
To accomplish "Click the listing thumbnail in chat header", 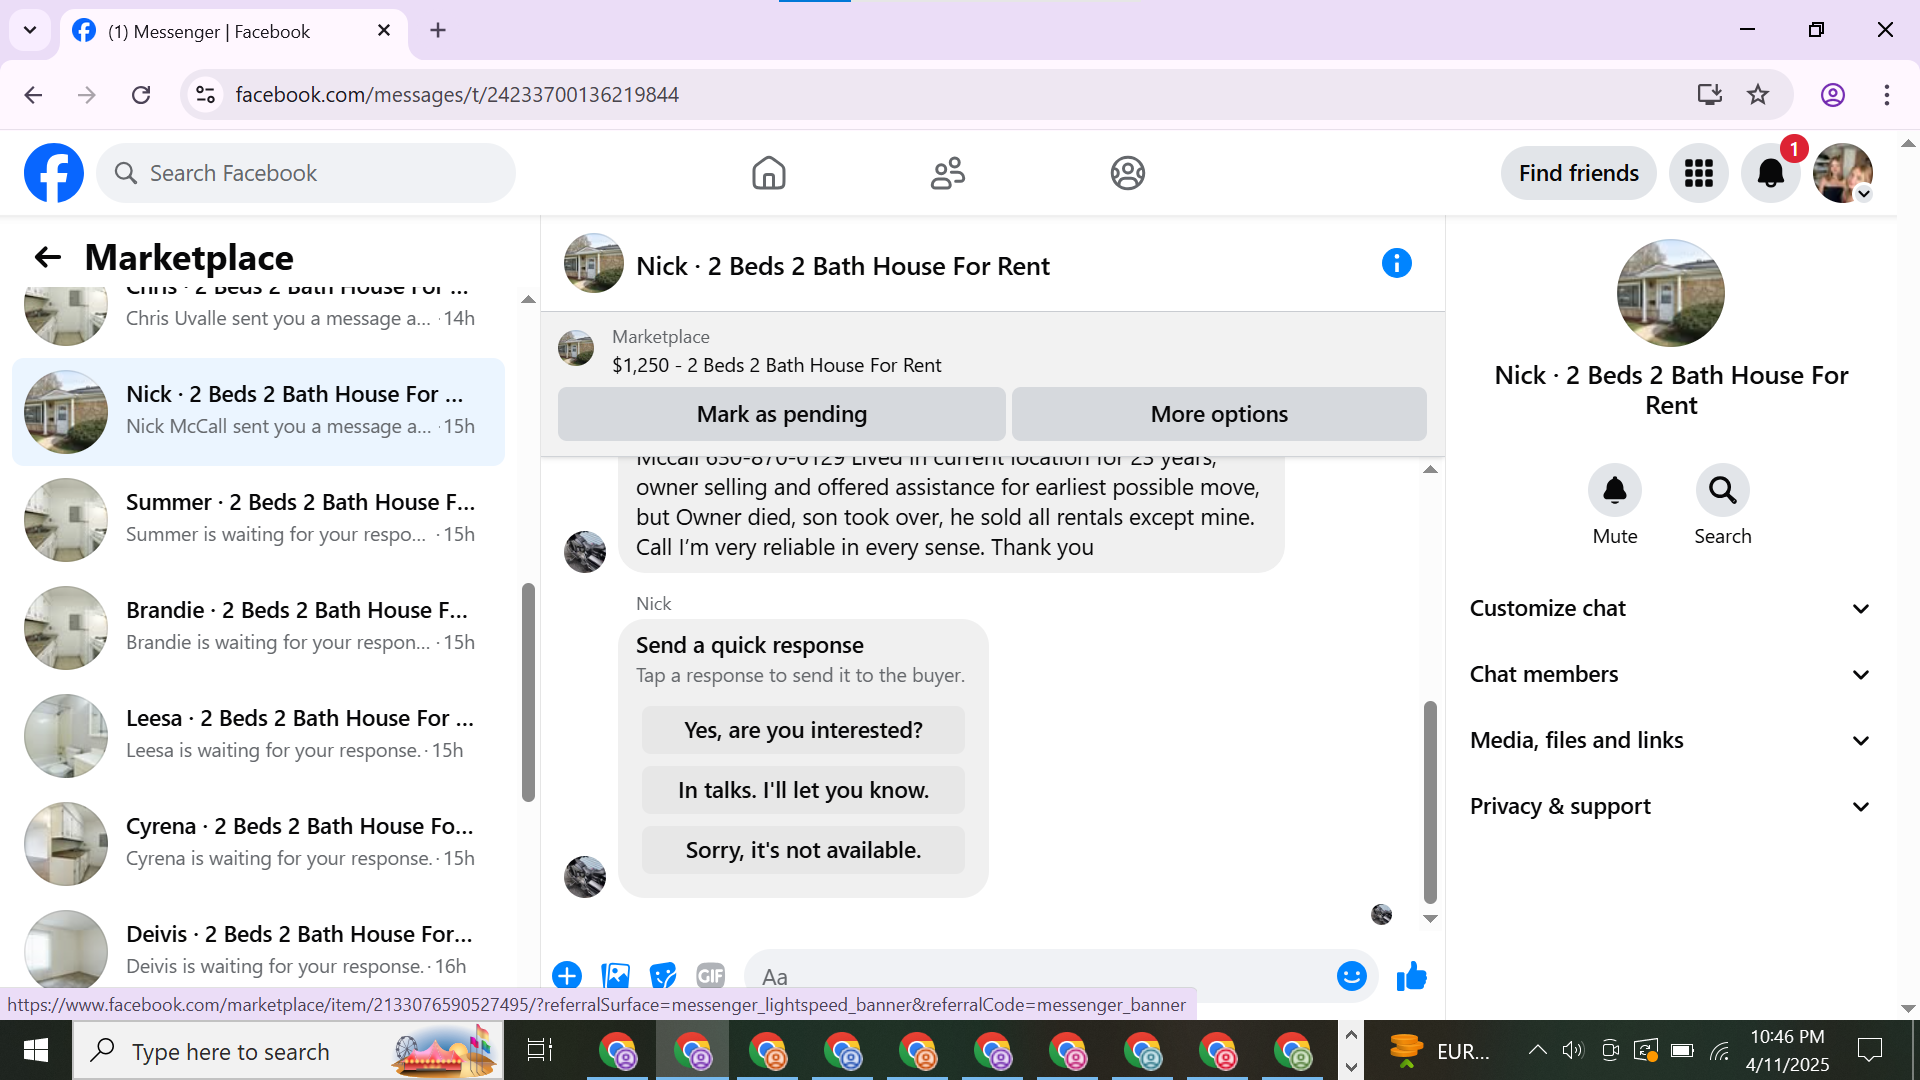I will point(593,263).
